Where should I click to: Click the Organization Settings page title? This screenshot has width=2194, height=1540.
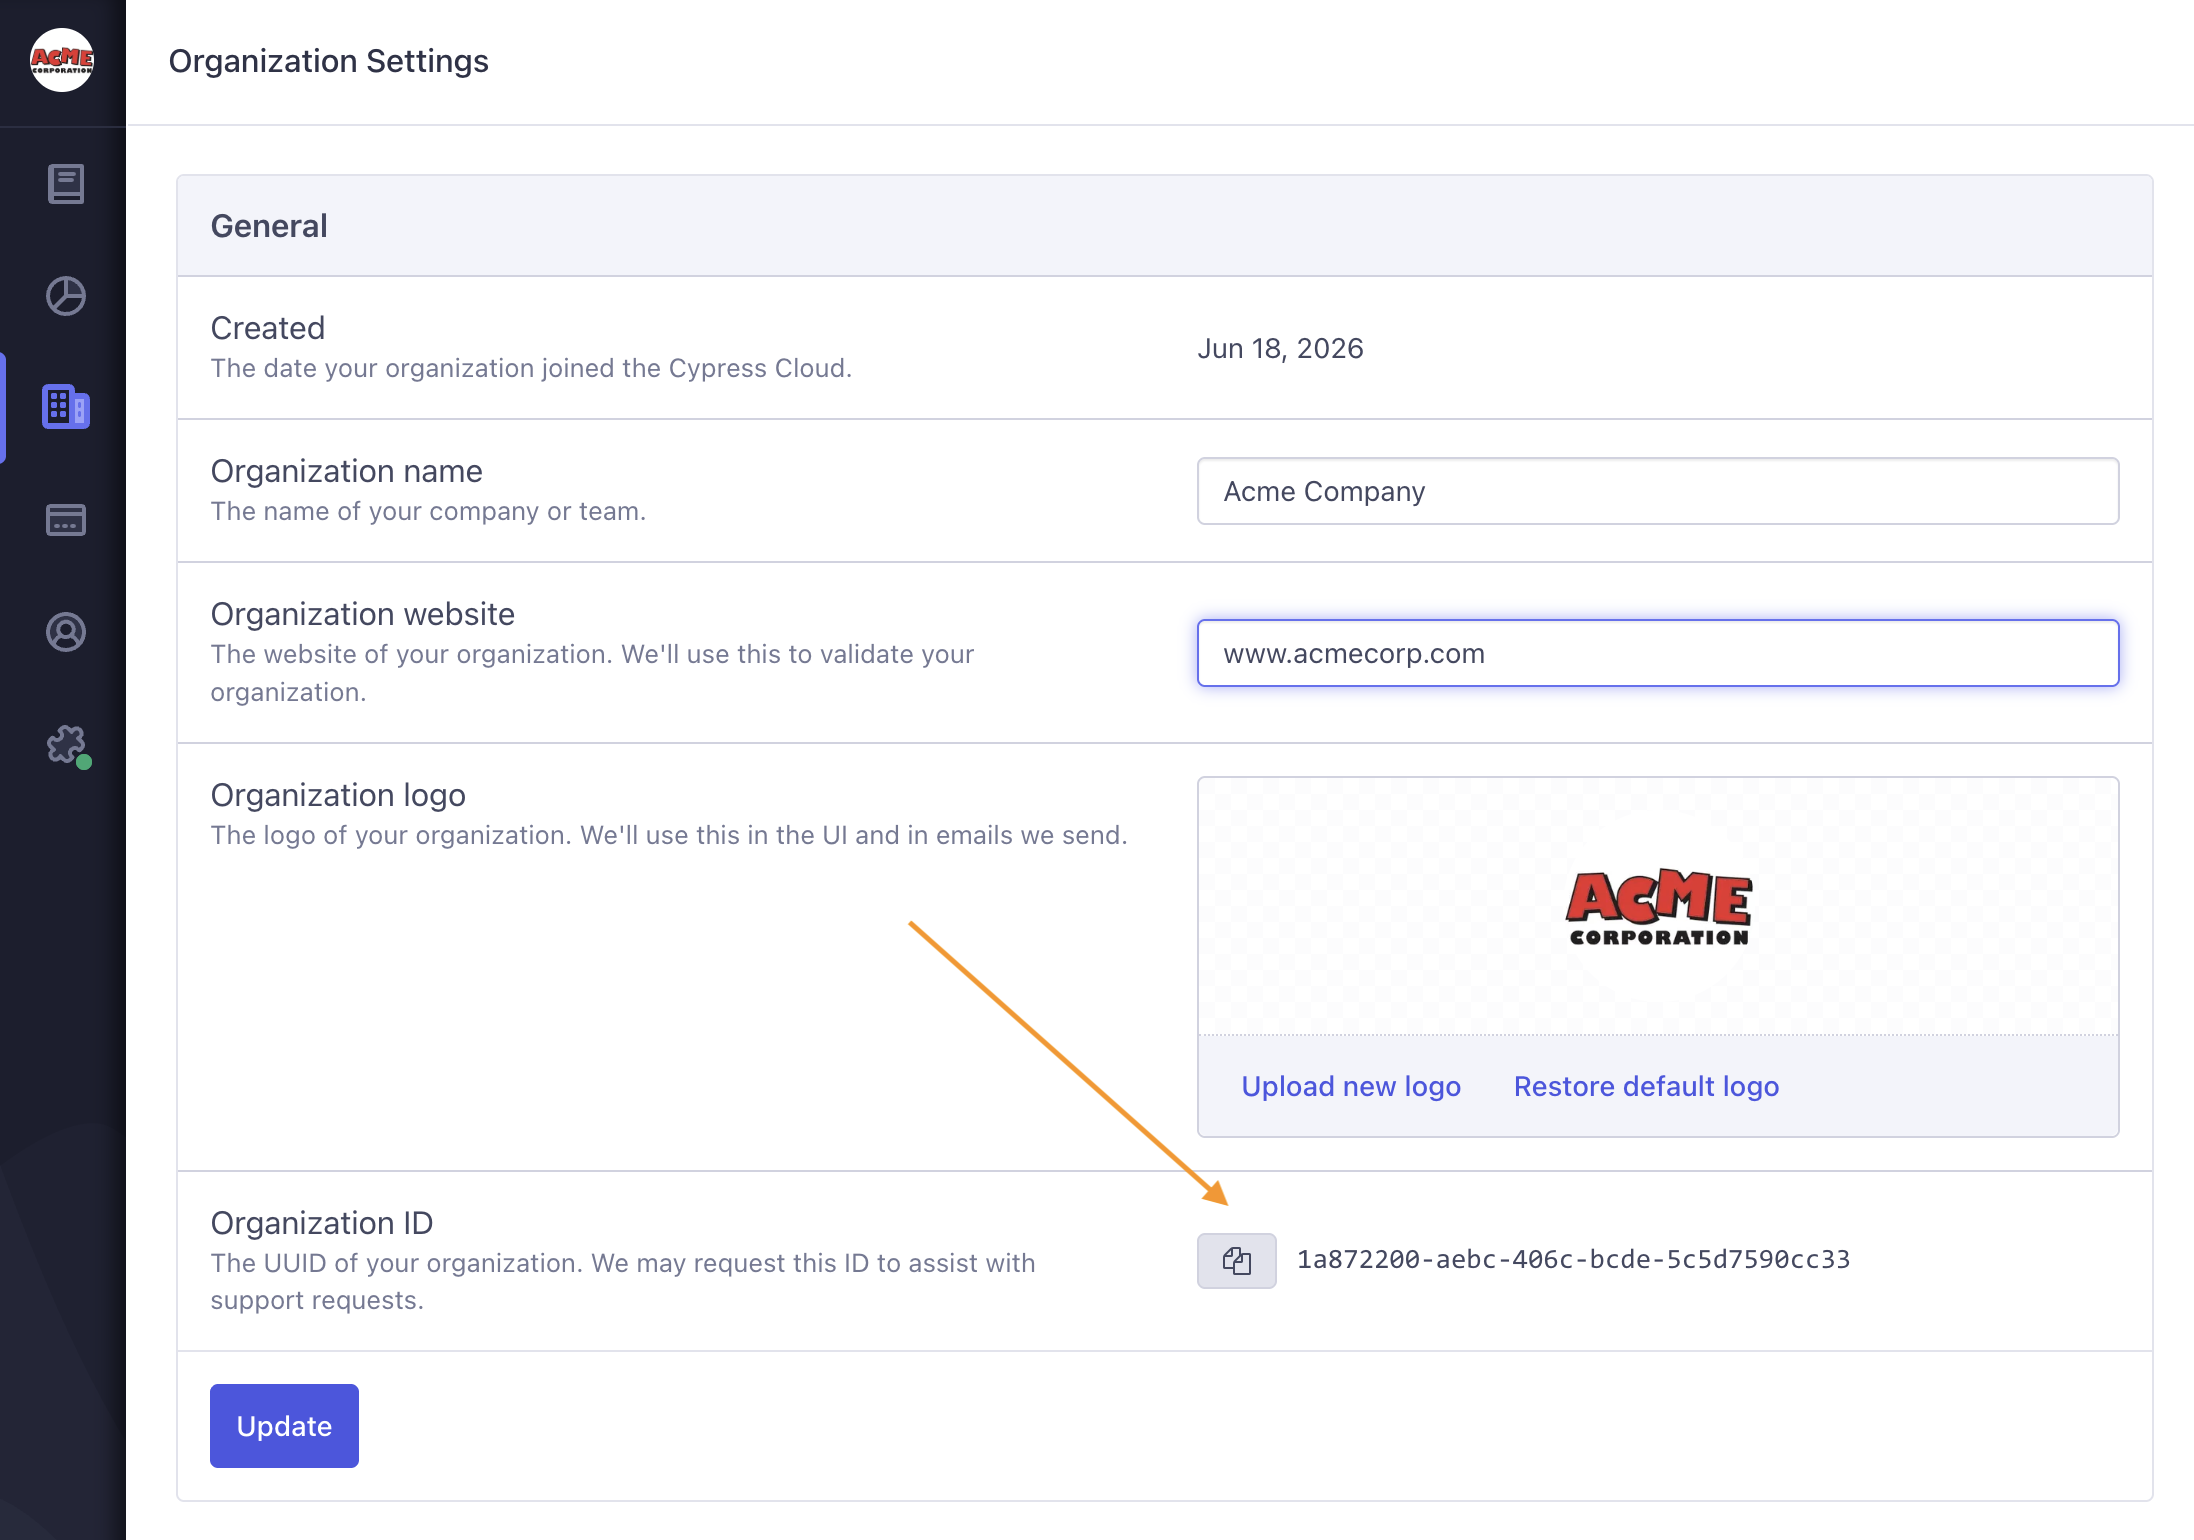pyautogui.click(x=329, y=61)
